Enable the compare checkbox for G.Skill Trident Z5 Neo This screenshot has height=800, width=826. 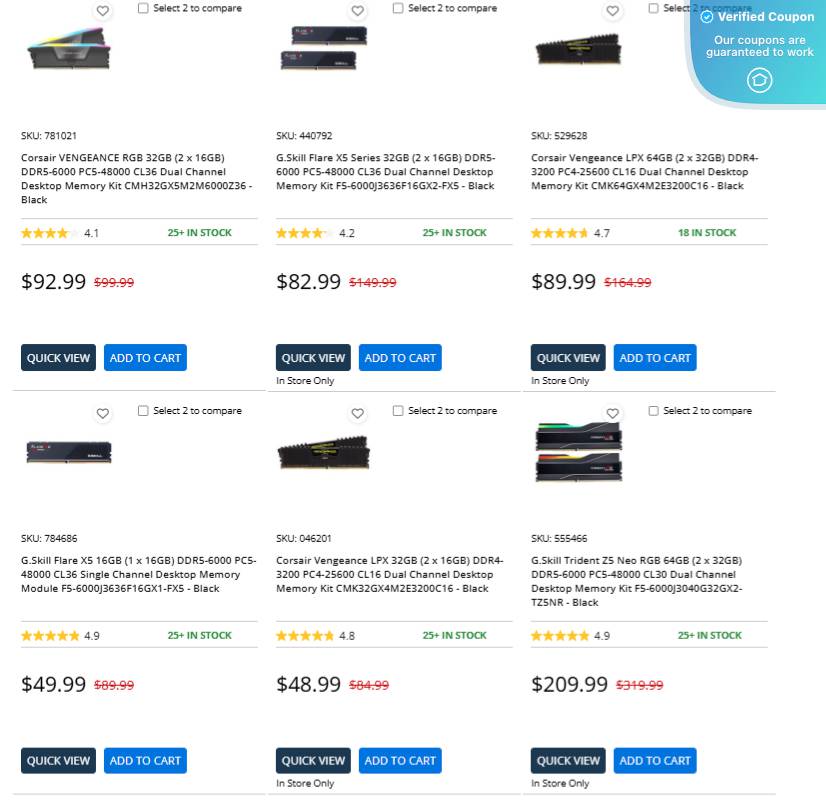tap(653, 410)
